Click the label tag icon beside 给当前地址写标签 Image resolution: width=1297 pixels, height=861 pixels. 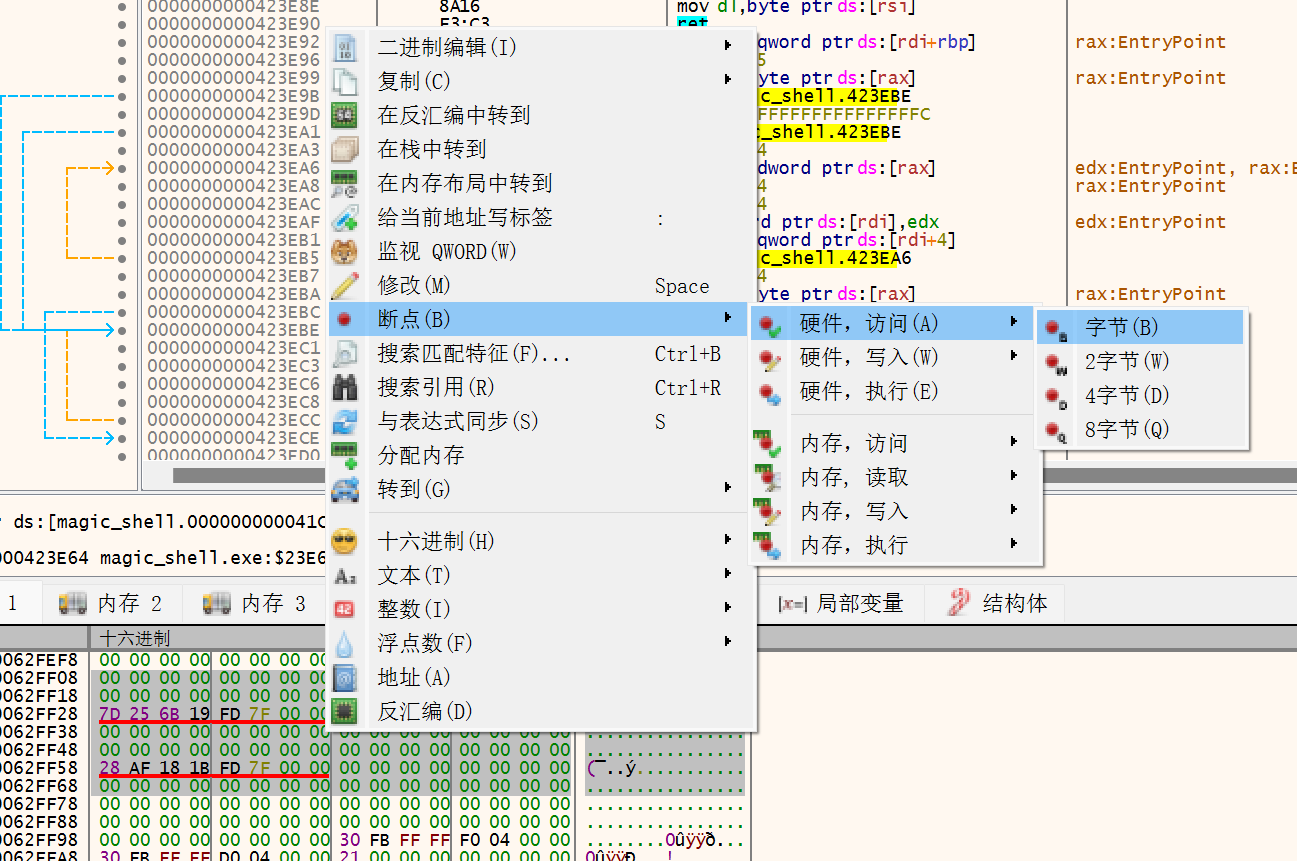click(x=345, y=217)
